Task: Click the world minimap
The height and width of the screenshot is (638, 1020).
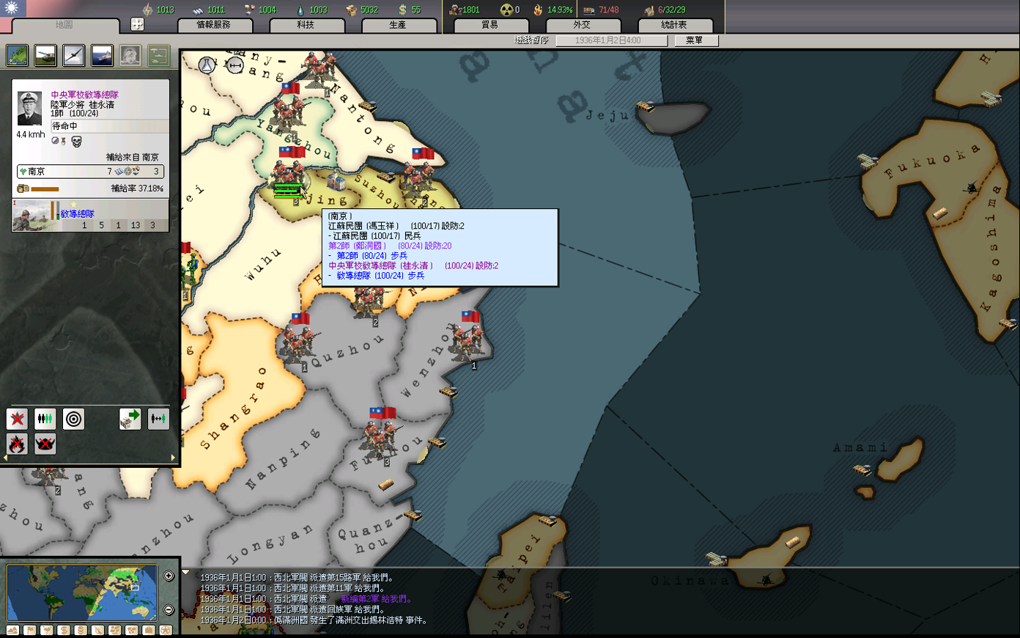Action: [x=82, y=592]
